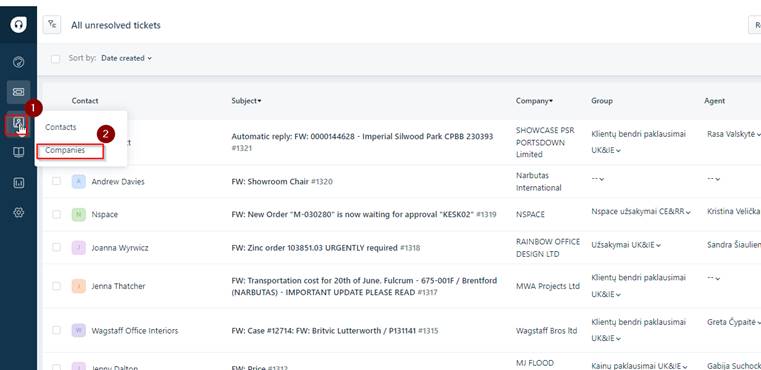761x370 pixels.
Task: Open Jenna Thatcher contact link
Action: click(118, 286)
